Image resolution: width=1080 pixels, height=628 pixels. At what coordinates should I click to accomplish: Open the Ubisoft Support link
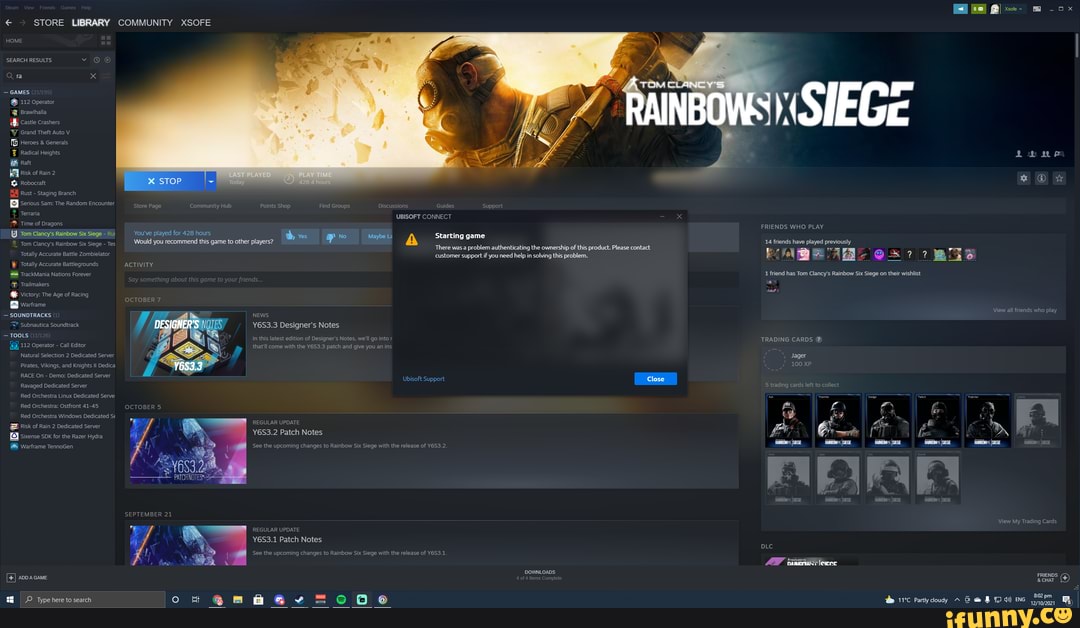[424, 379]
